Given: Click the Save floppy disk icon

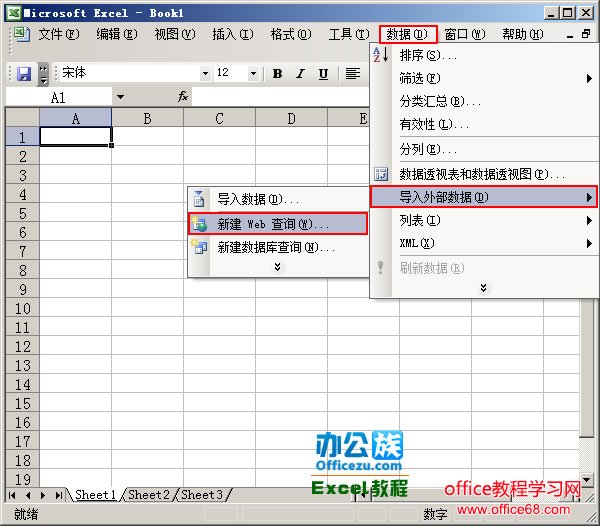Looking at the screenshot, I should click(x=24, y=73).
